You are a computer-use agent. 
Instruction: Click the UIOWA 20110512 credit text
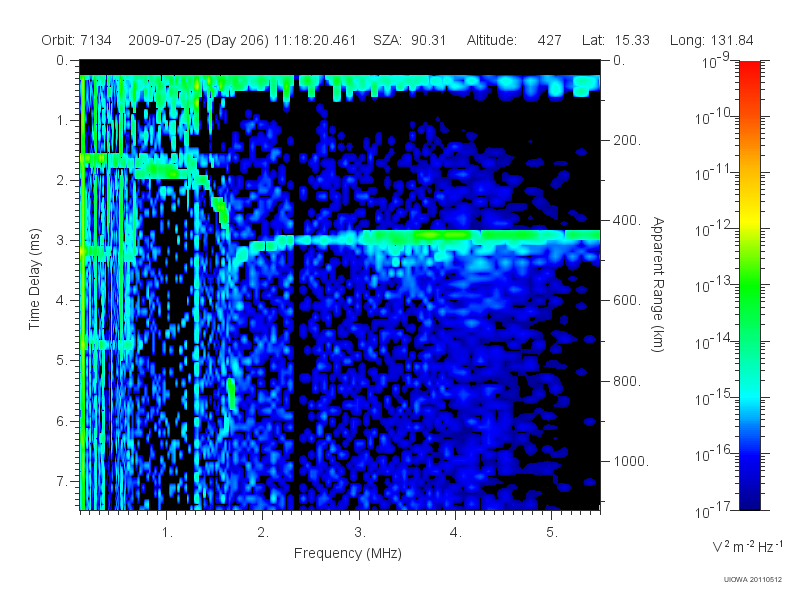[753, 580]
